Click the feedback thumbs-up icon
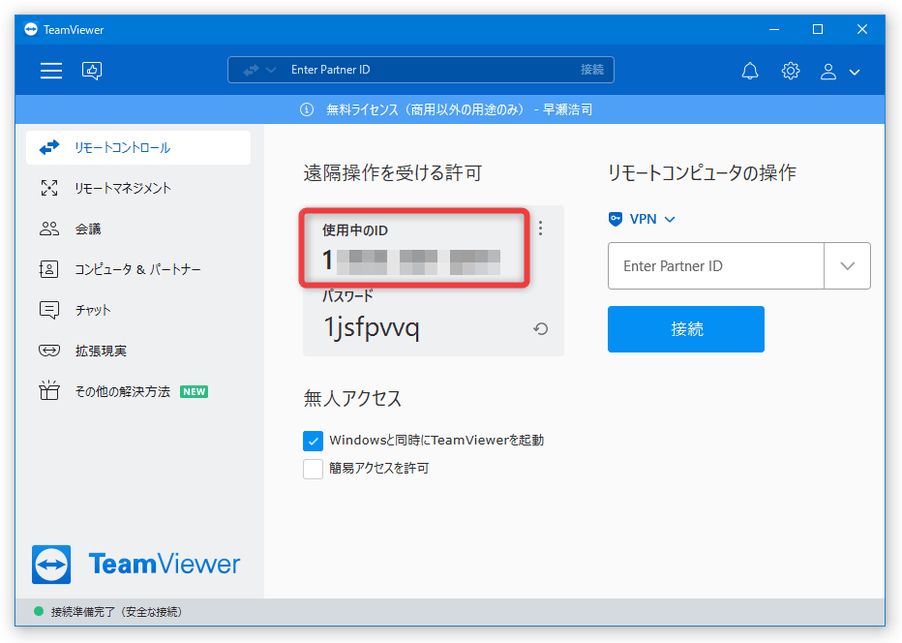The width and height of the screenshot is (902, 643). tap(92, 71)
